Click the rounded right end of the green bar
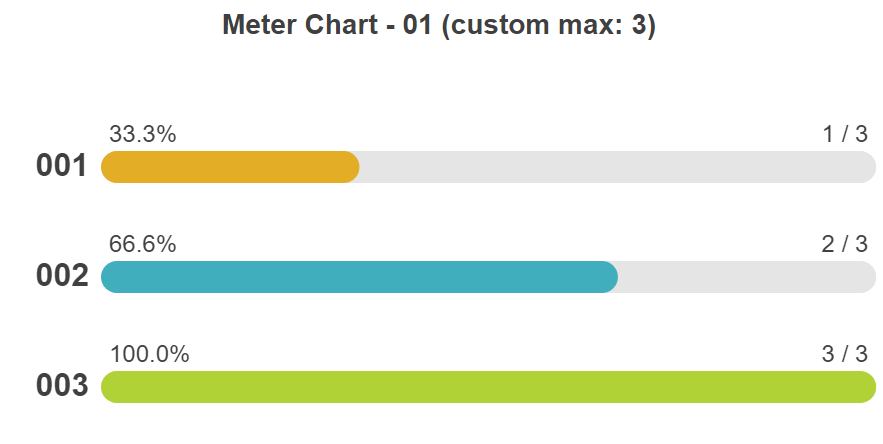 pos(868,387)
